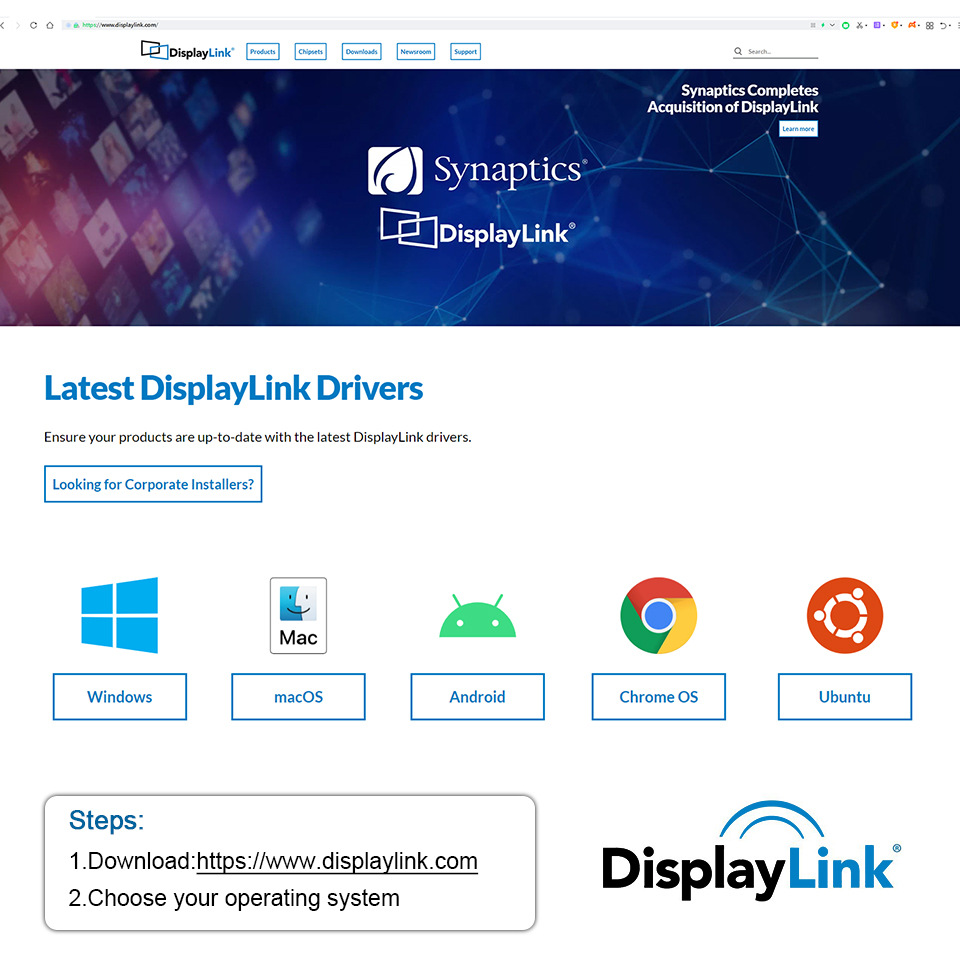Click the Chrome logo icon

pos(658,615)
